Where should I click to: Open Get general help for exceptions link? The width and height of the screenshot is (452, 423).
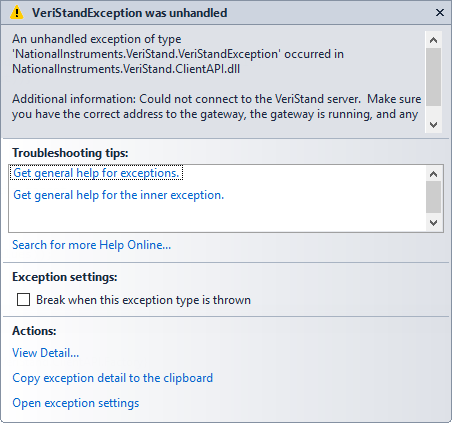pos(96,173)
